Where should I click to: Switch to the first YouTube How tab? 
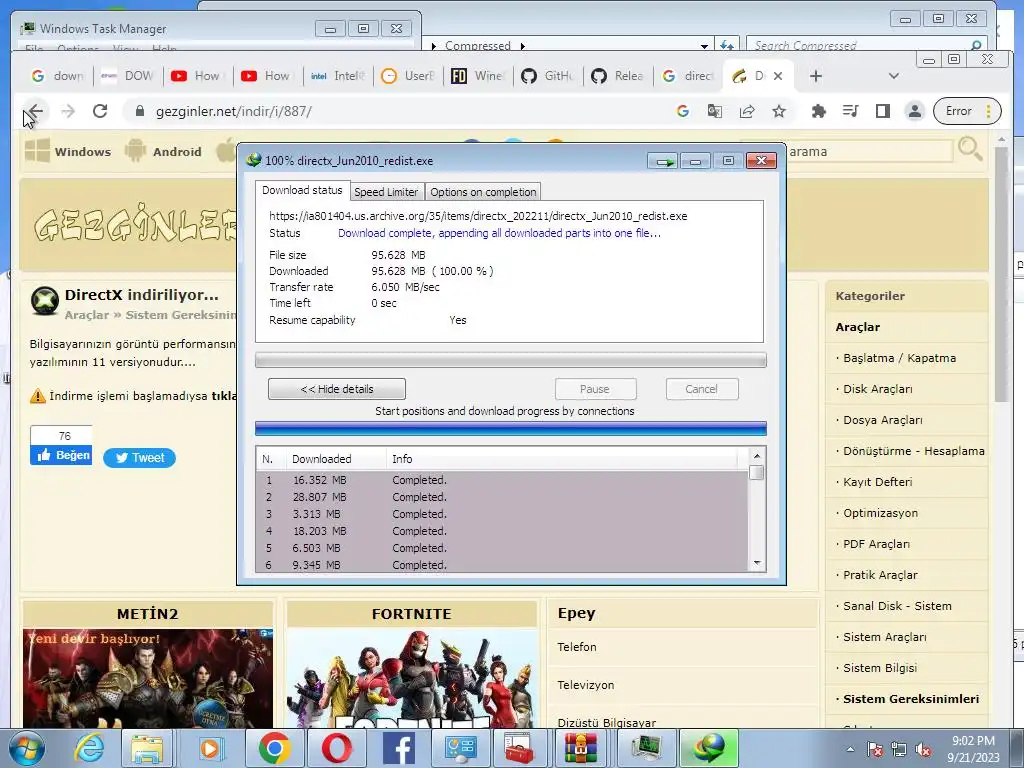click(x=197, y=76)
